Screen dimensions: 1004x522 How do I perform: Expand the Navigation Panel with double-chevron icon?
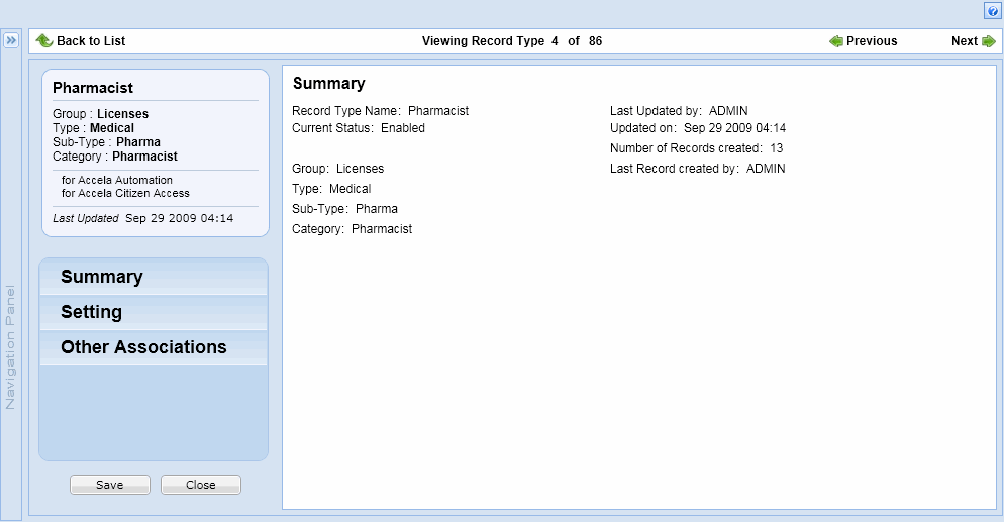pyautogui.click(x=11, y=41)
